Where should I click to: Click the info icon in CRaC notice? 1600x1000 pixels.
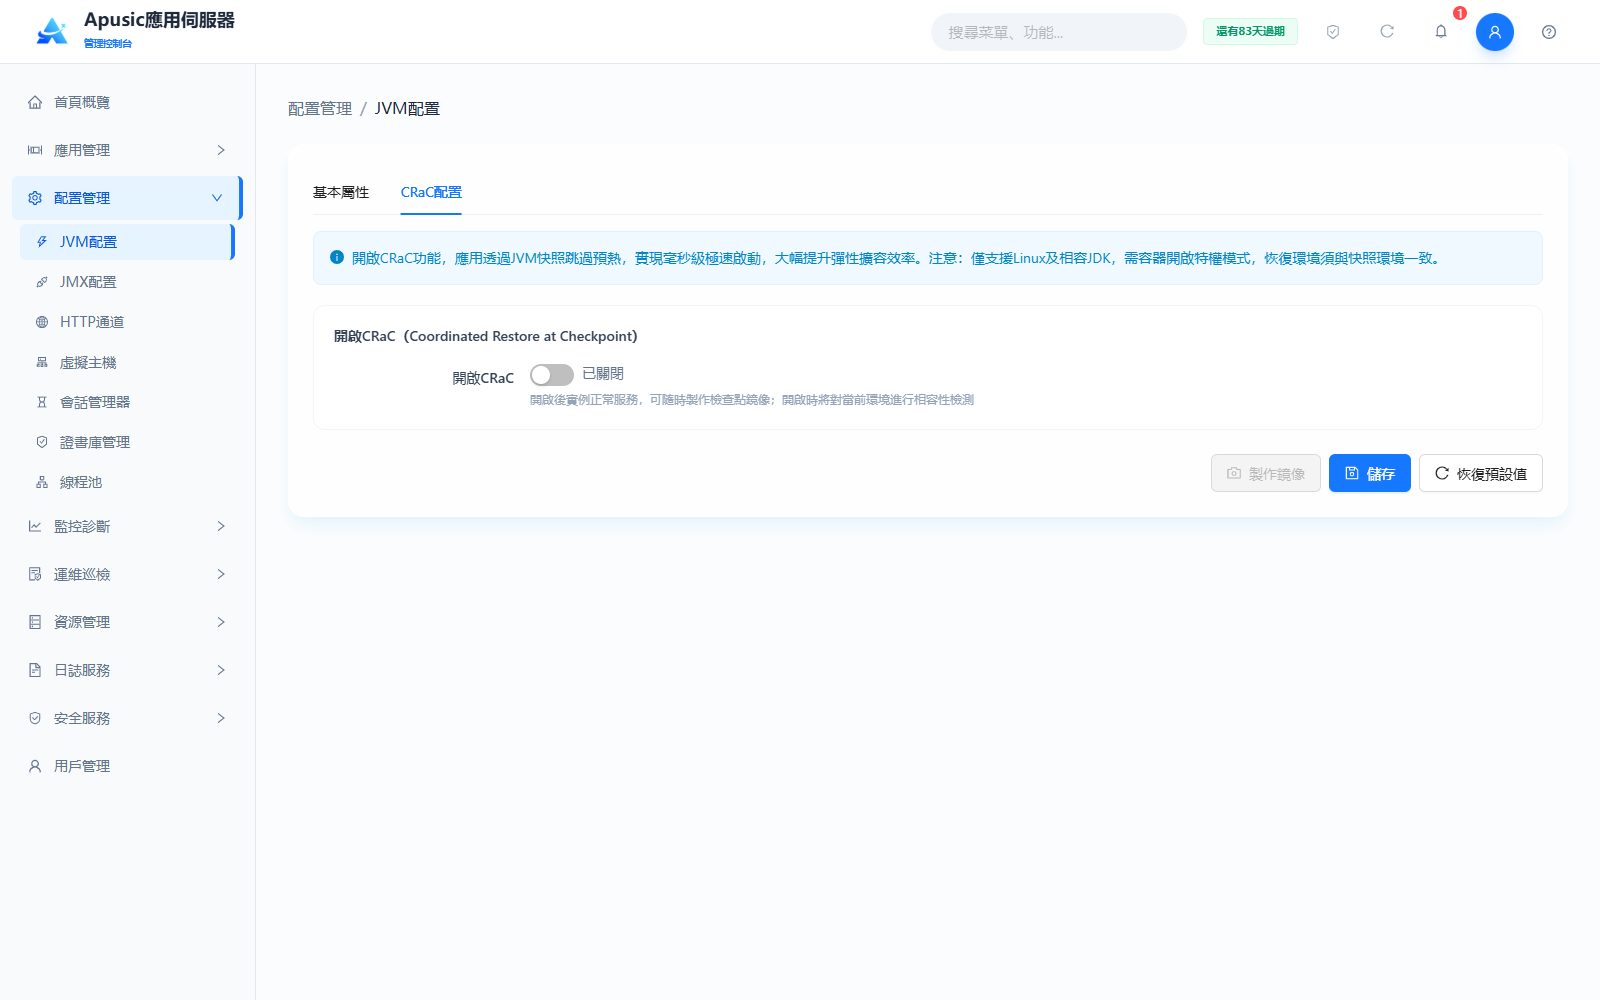point(337,257)
